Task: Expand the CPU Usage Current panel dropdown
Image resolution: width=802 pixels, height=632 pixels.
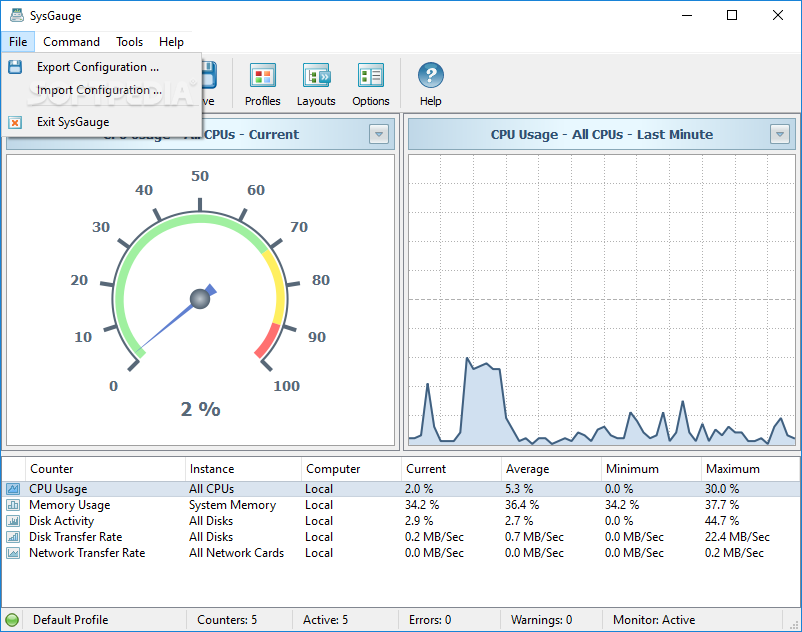Action: tap(379, 134)
